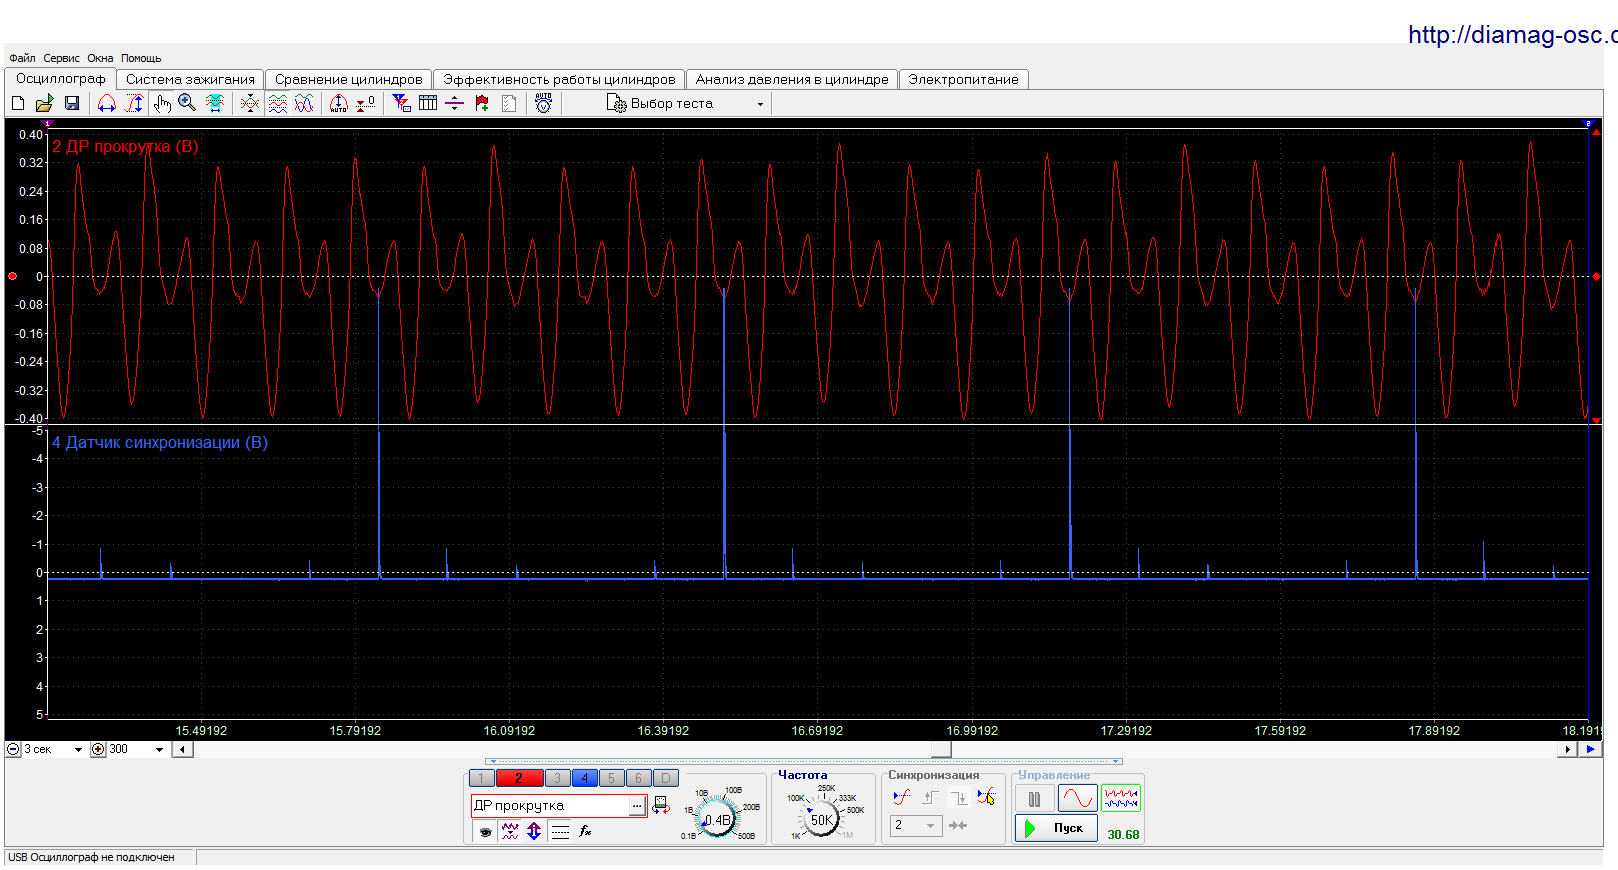This screenshot has height=870, width=1618.
Task: Toggle channel 1 button
Action: (x=481, y=778)
